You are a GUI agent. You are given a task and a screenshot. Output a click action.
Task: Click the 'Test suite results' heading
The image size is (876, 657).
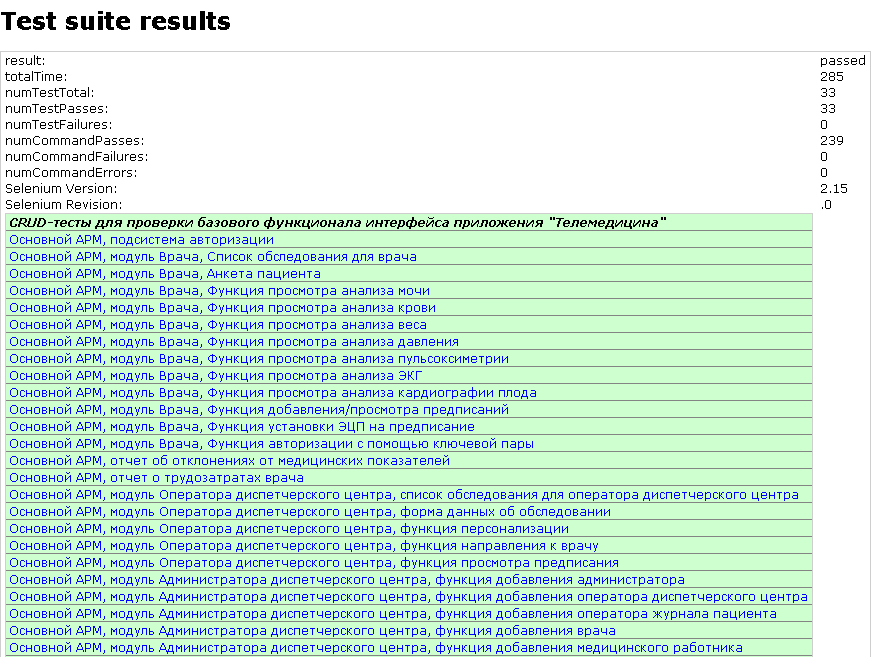[116, 21]
